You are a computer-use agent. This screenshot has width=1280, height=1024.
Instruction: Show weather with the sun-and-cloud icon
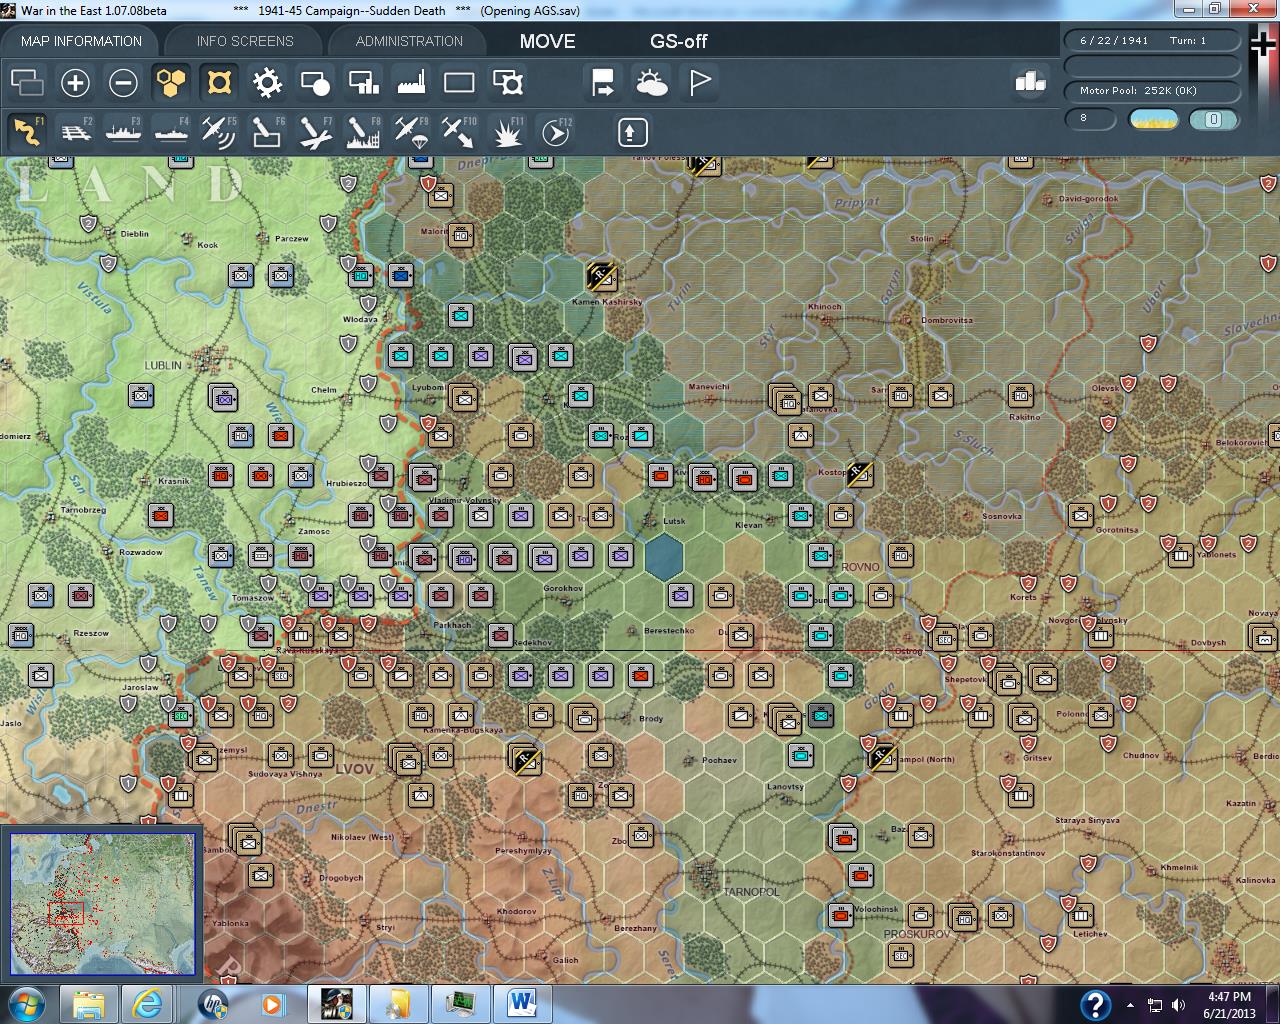651,82
